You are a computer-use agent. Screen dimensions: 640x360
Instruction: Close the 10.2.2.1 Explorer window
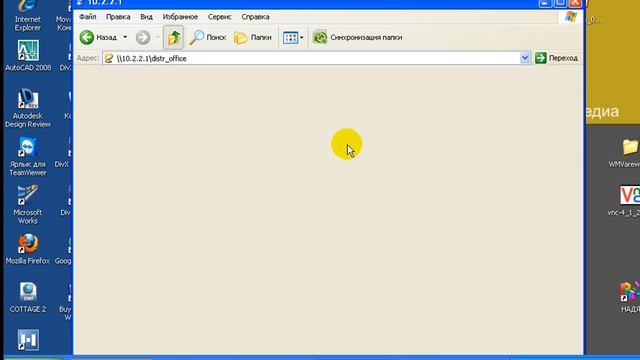point(575,3)
